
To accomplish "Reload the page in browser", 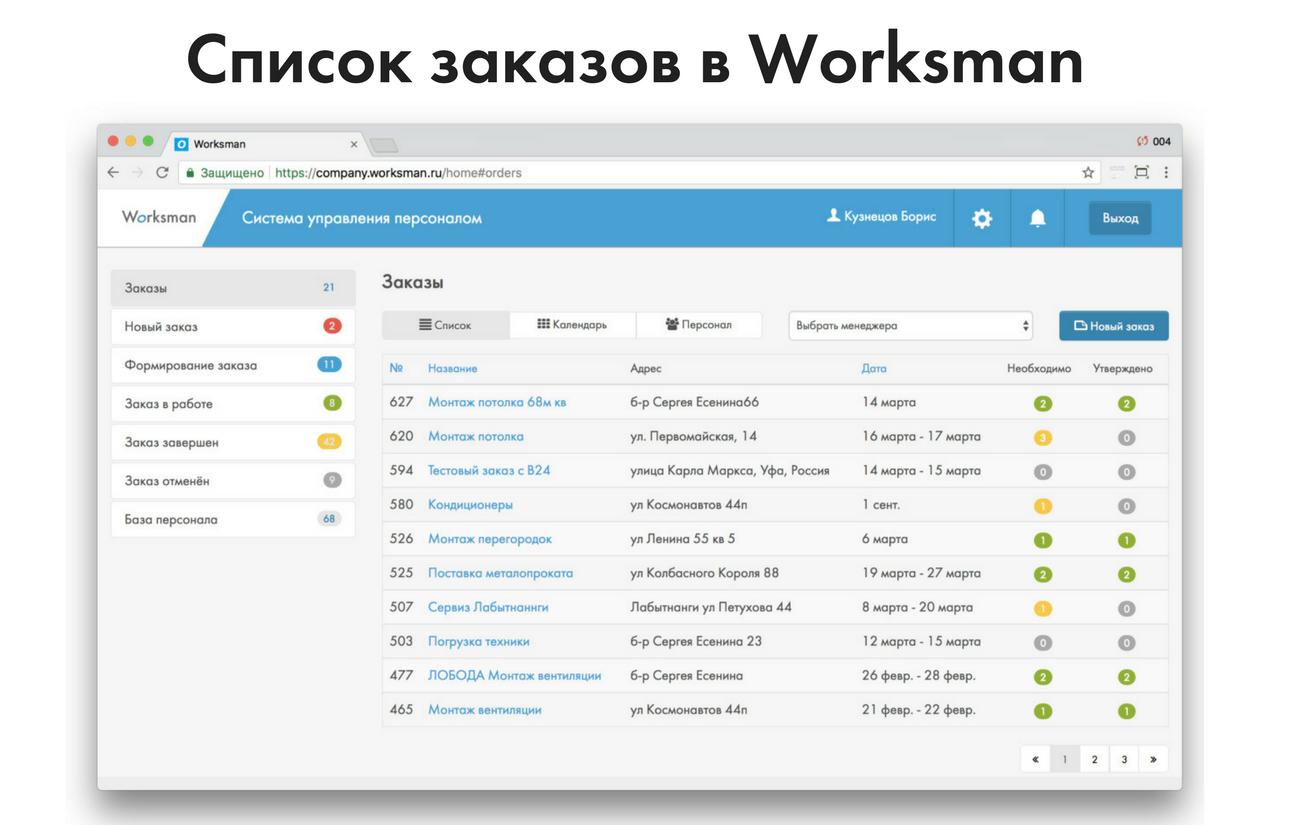I will [162, 172].
